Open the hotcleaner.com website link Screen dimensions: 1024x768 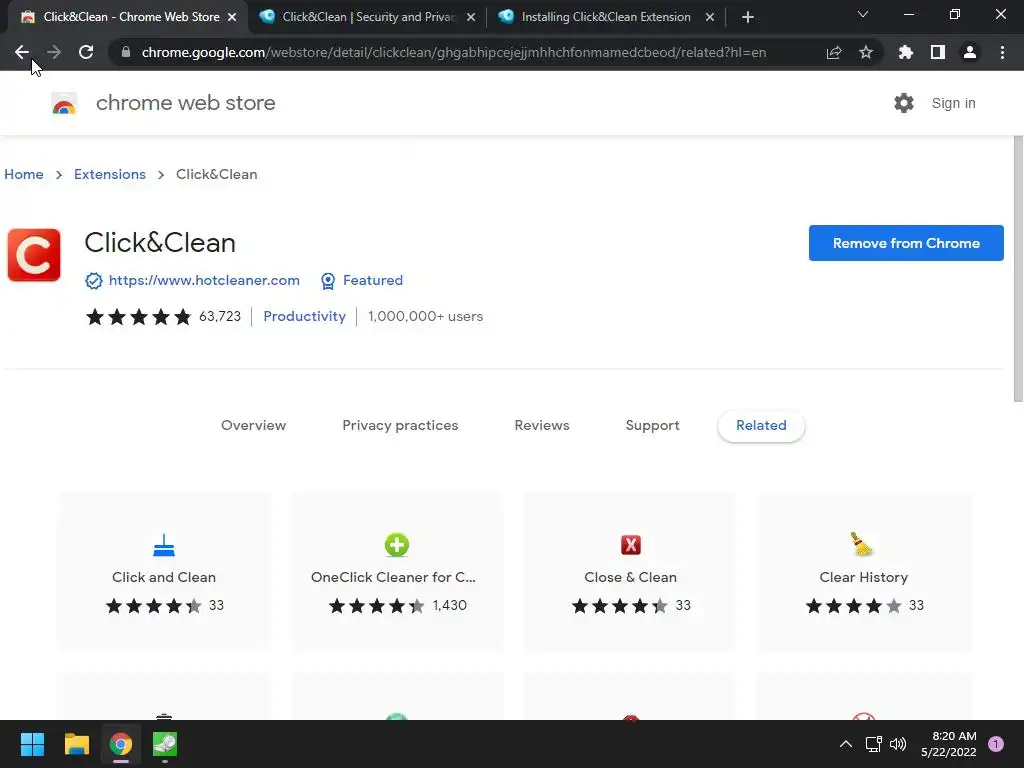[204, 280]
